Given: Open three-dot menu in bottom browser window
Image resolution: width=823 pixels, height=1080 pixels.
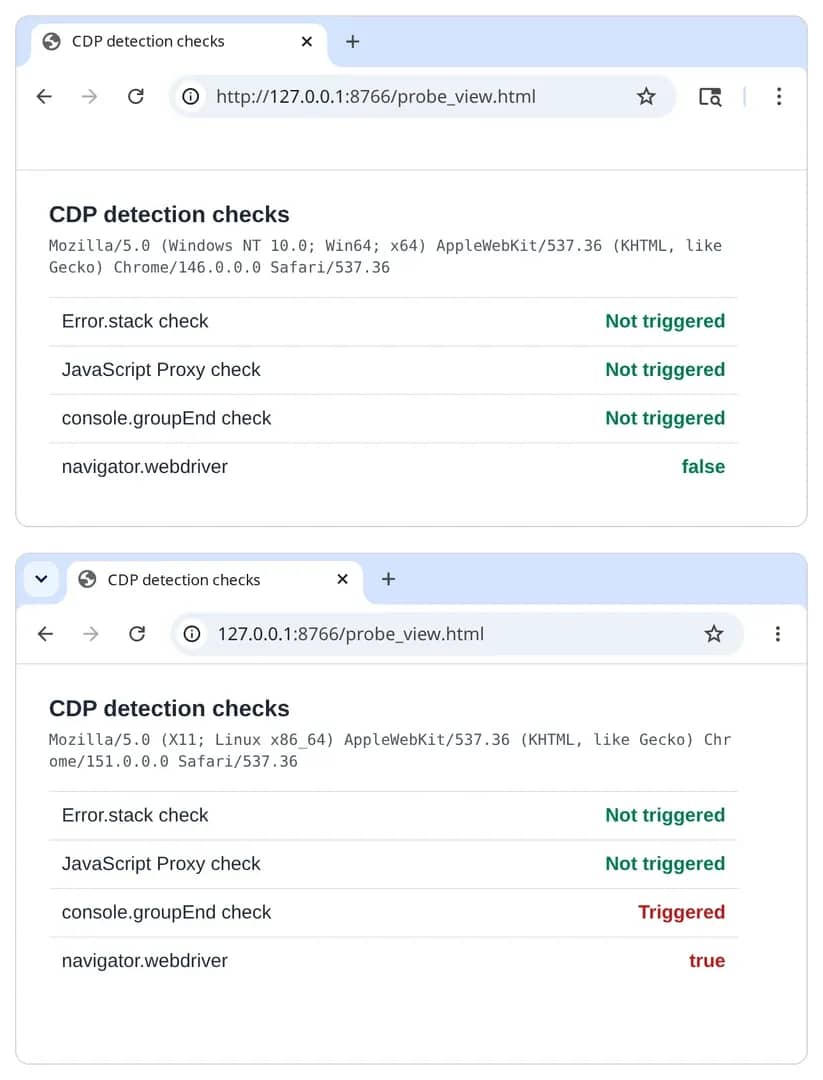Looking at the screenshot, I should 778,634.
